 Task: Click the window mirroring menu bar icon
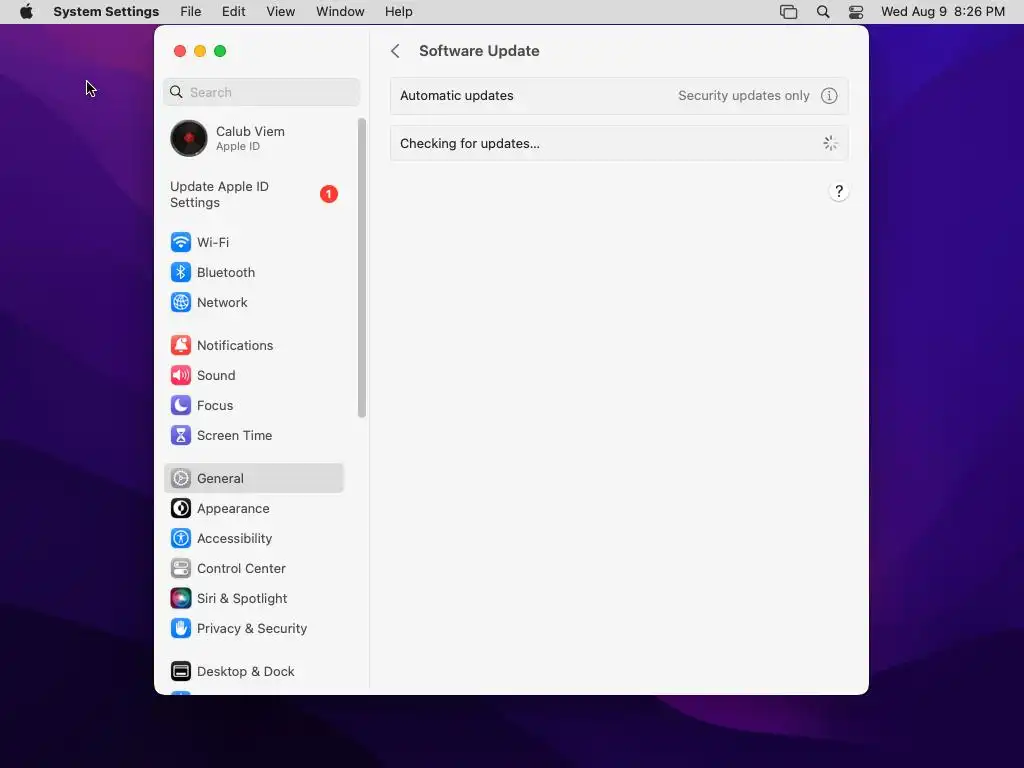click(x=788, y=12)
